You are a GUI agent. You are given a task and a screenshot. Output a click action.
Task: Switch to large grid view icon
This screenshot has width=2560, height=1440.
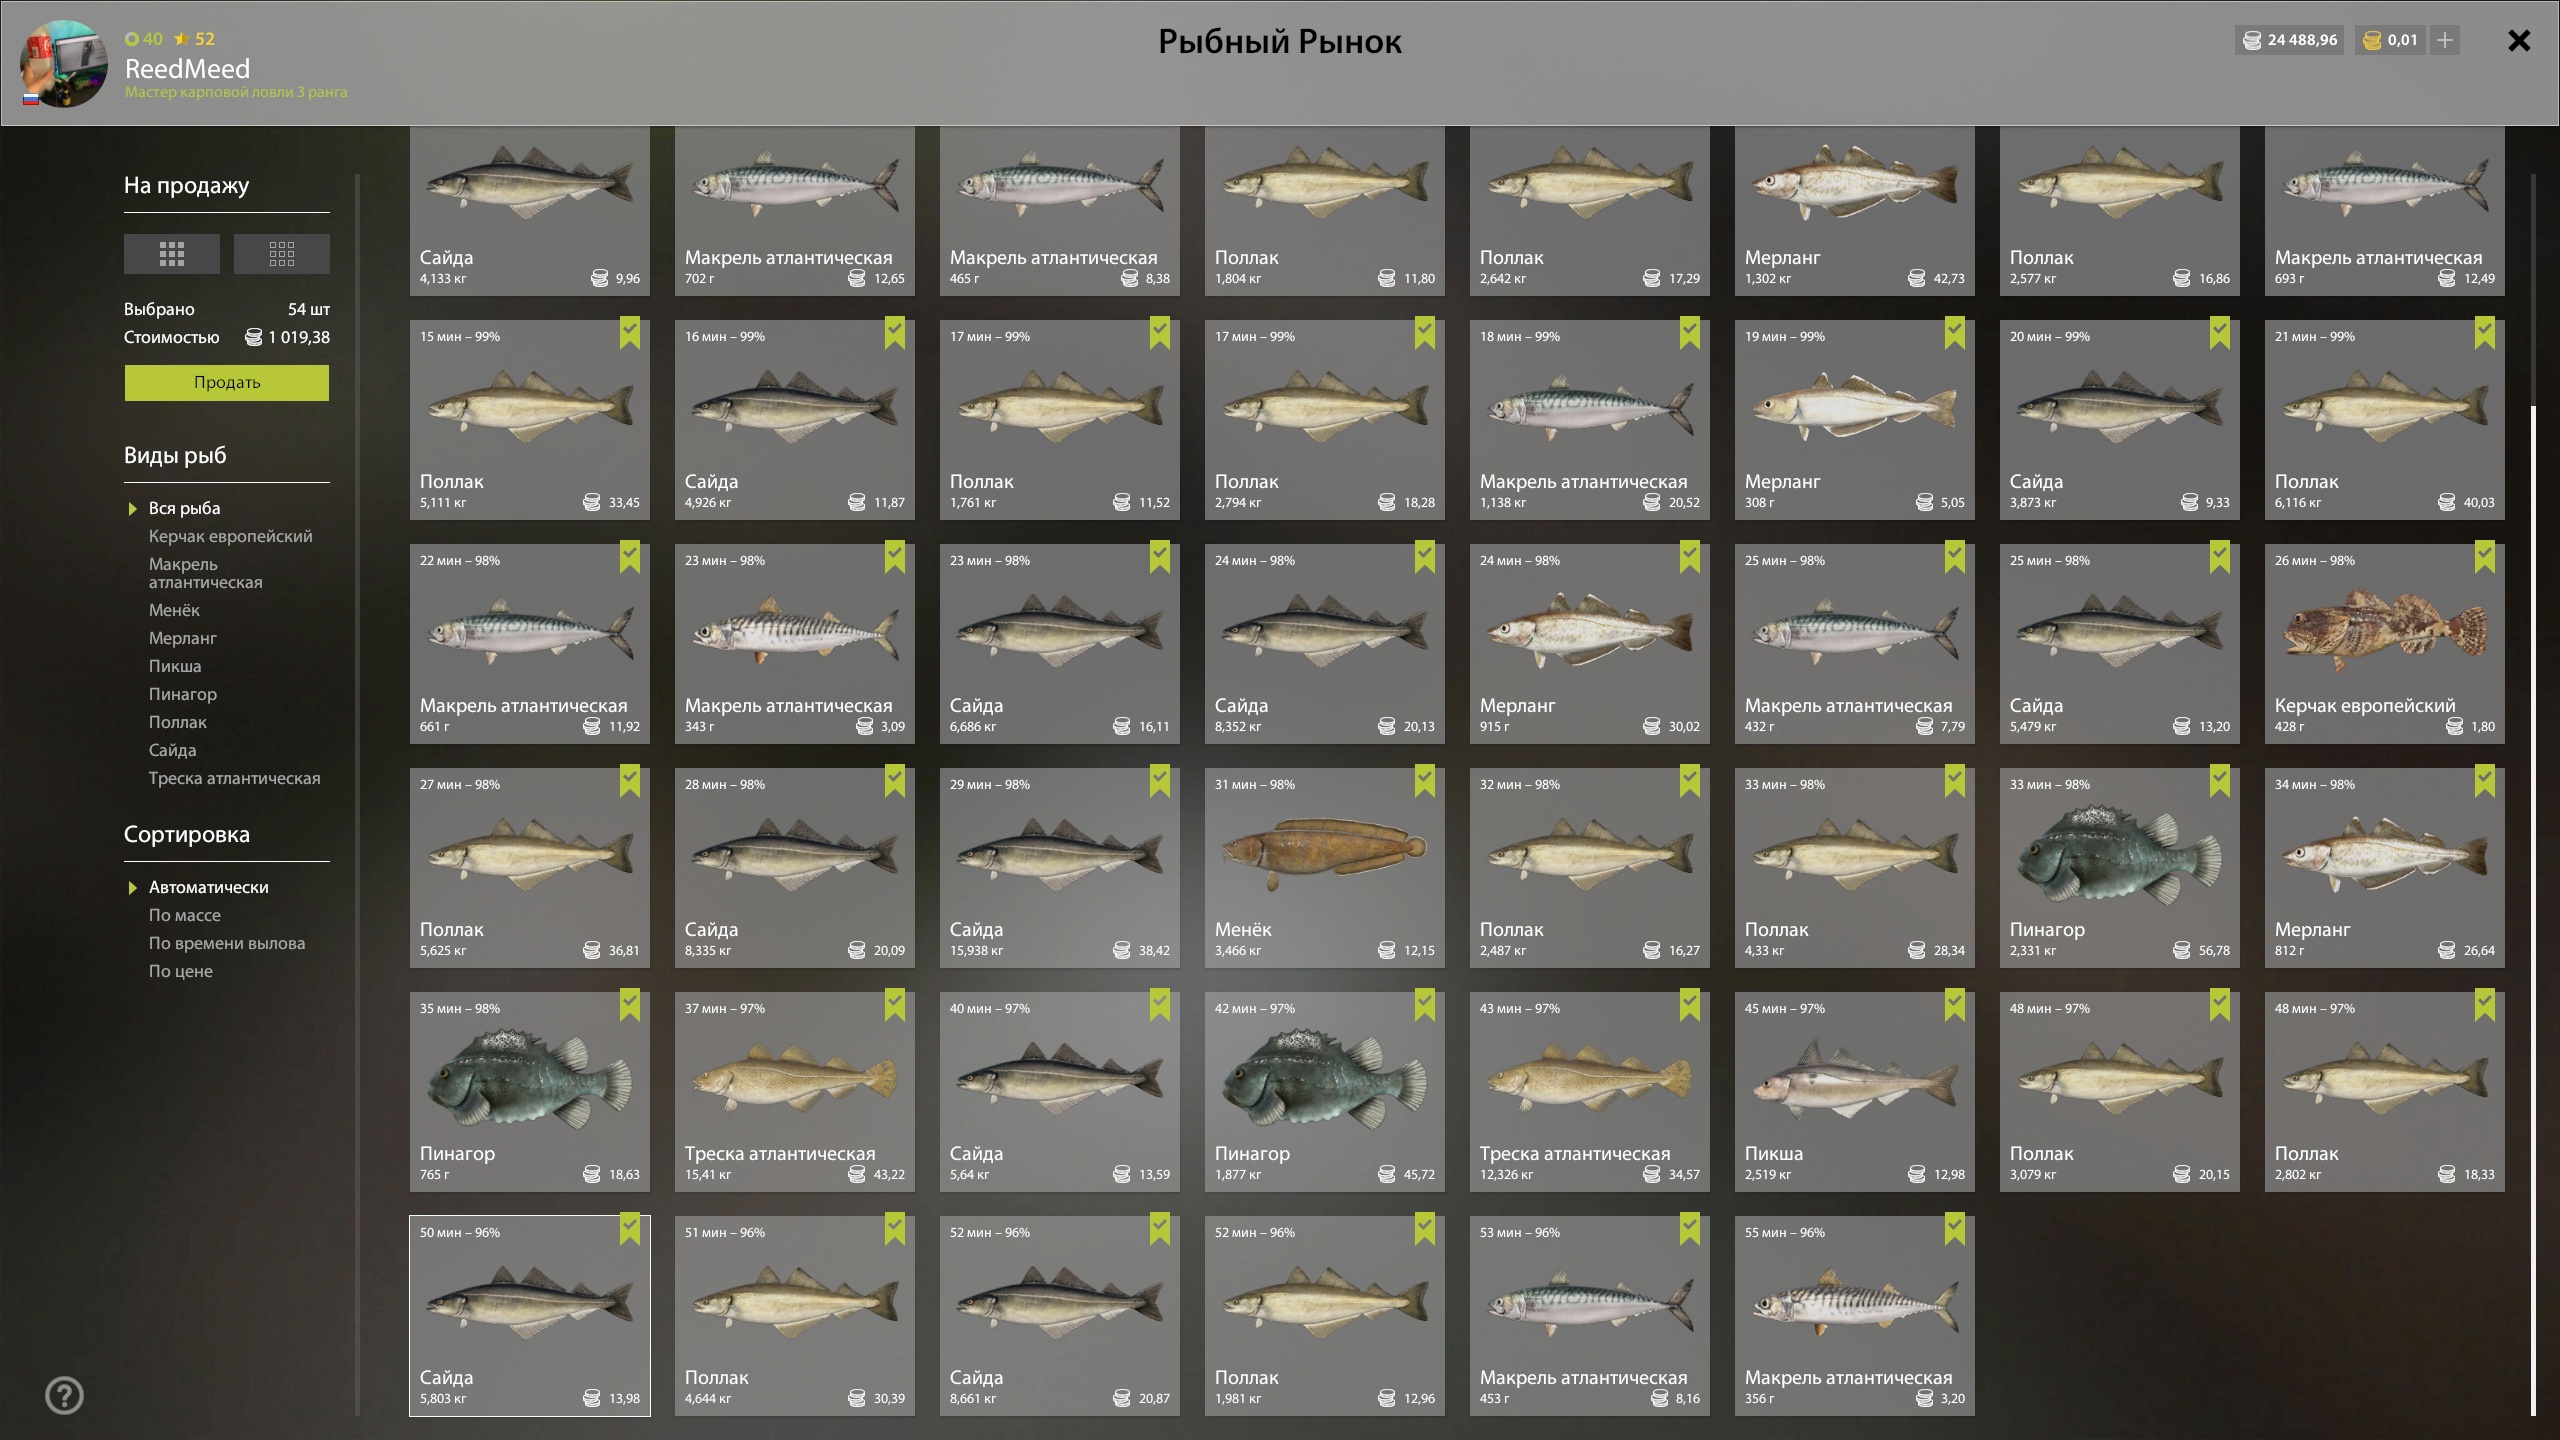pyautogui.click(x=172, y=254)
